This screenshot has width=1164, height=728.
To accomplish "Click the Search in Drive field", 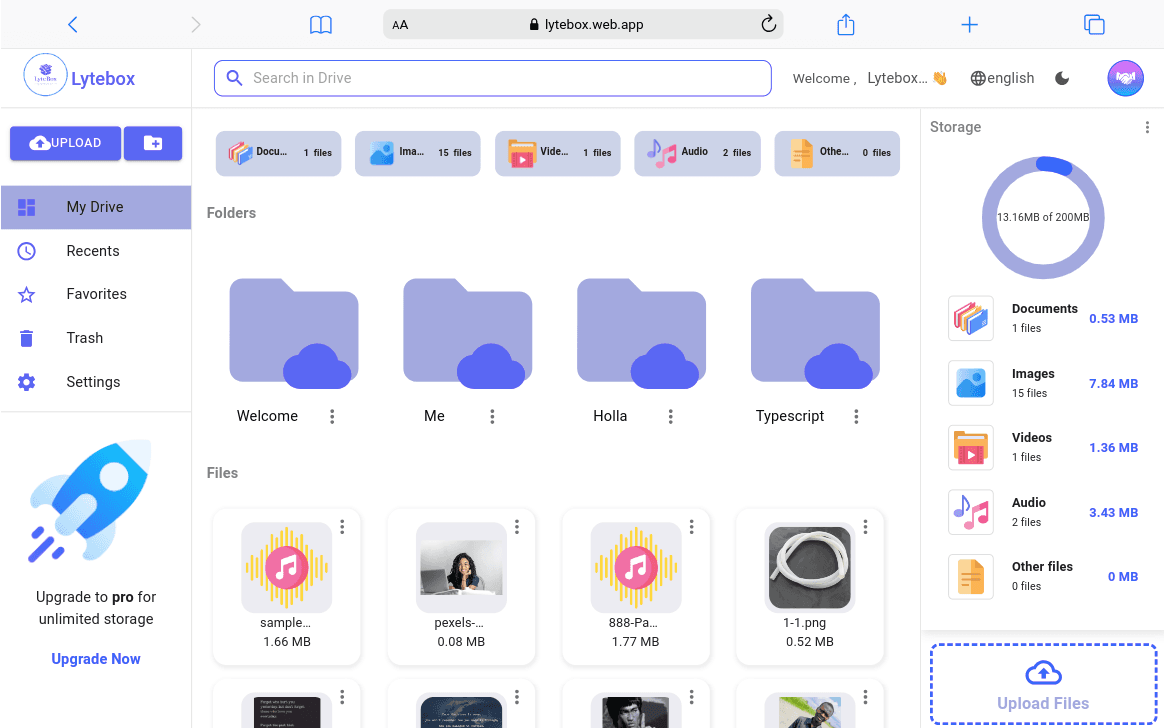I will pyautogui.click(x=492, y=77).
